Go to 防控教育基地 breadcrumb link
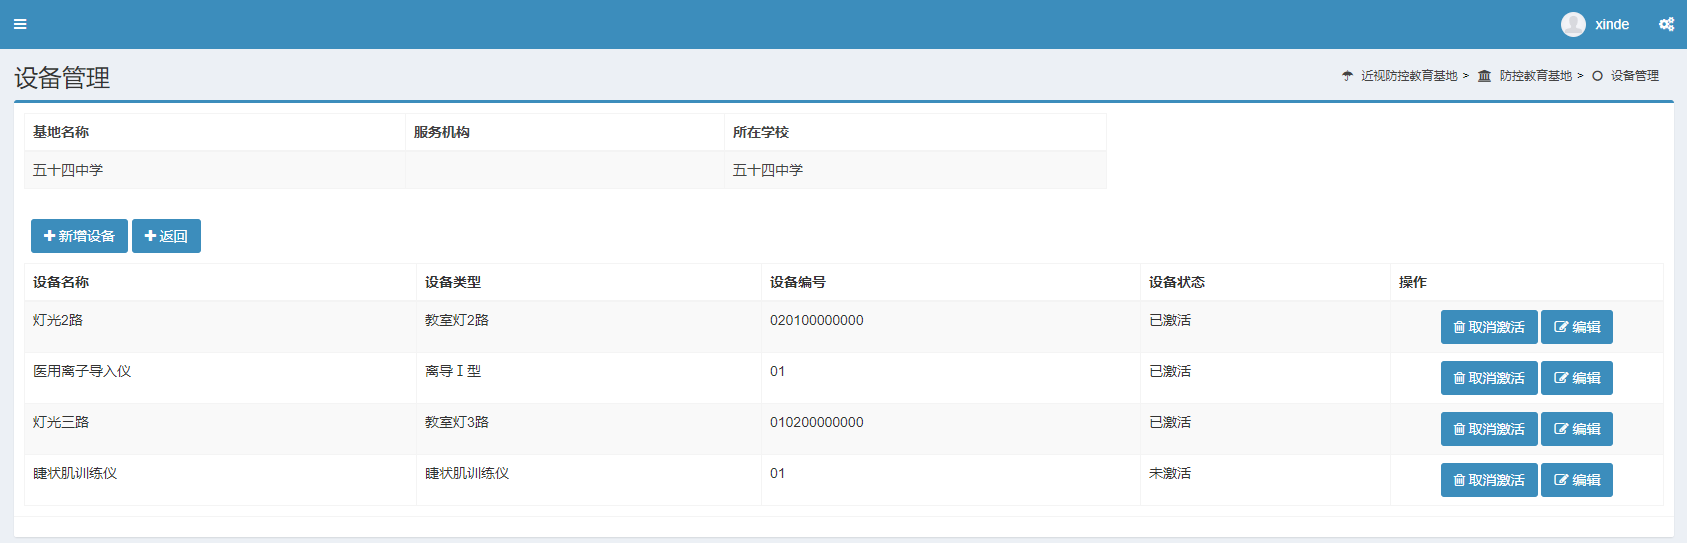The height and width of the screenshot is (543, 1687). [x=1535, y=76]
